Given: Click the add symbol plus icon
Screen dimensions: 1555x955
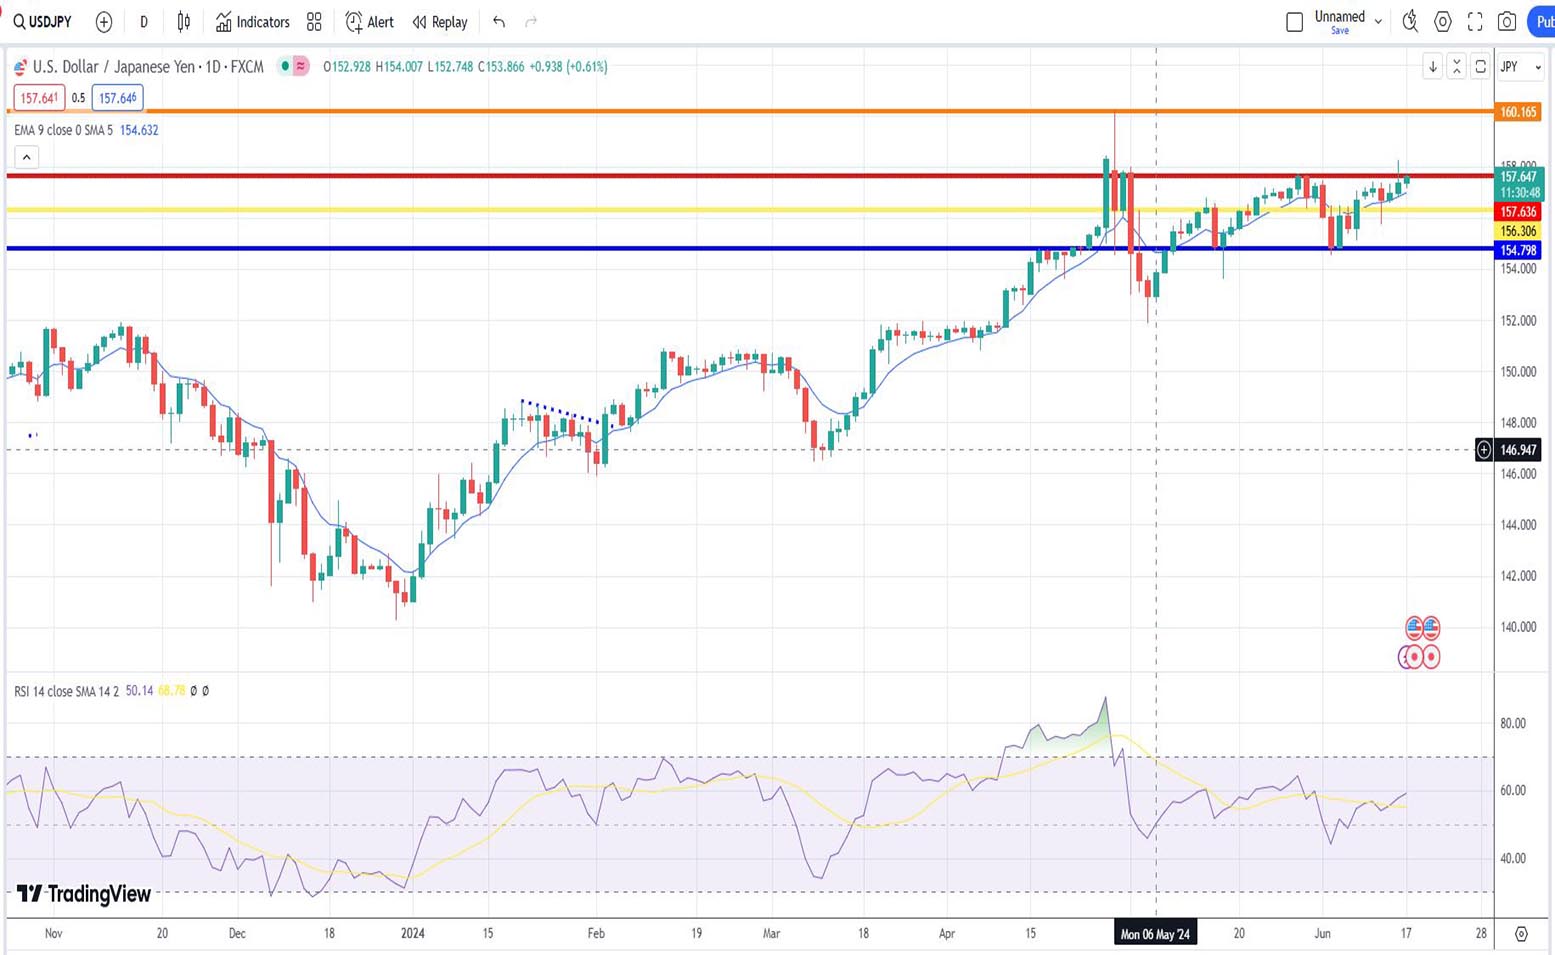Looking at the screenshot, I should point(104,22).
